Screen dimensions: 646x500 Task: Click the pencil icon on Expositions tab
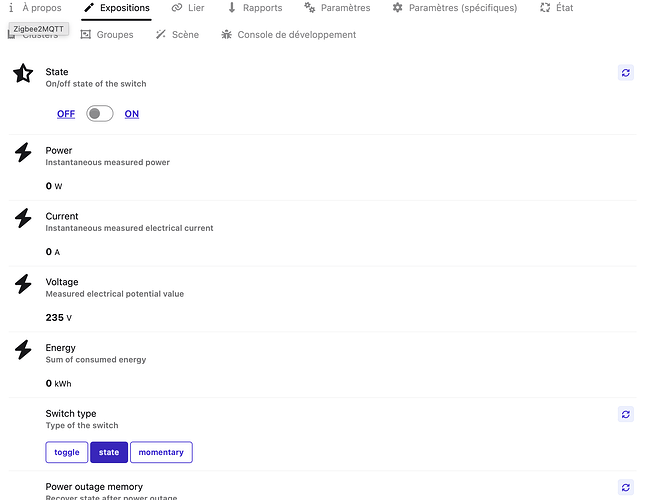[x=89, y=7]
